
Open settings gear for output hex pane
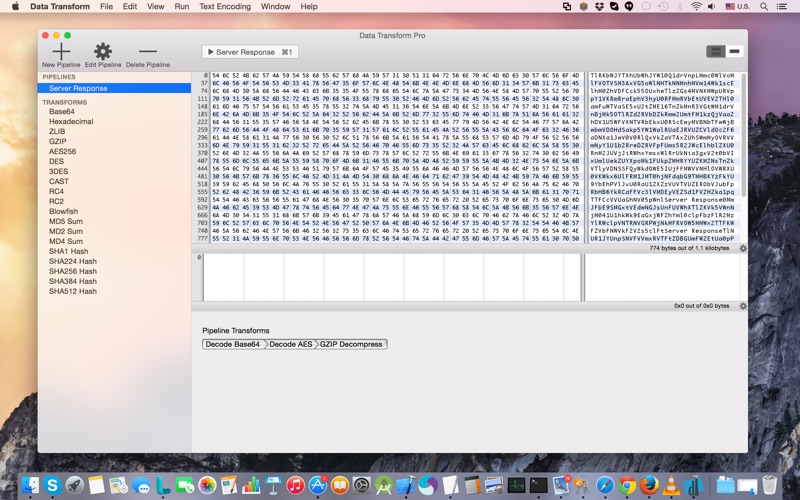[x=743, y=306]
